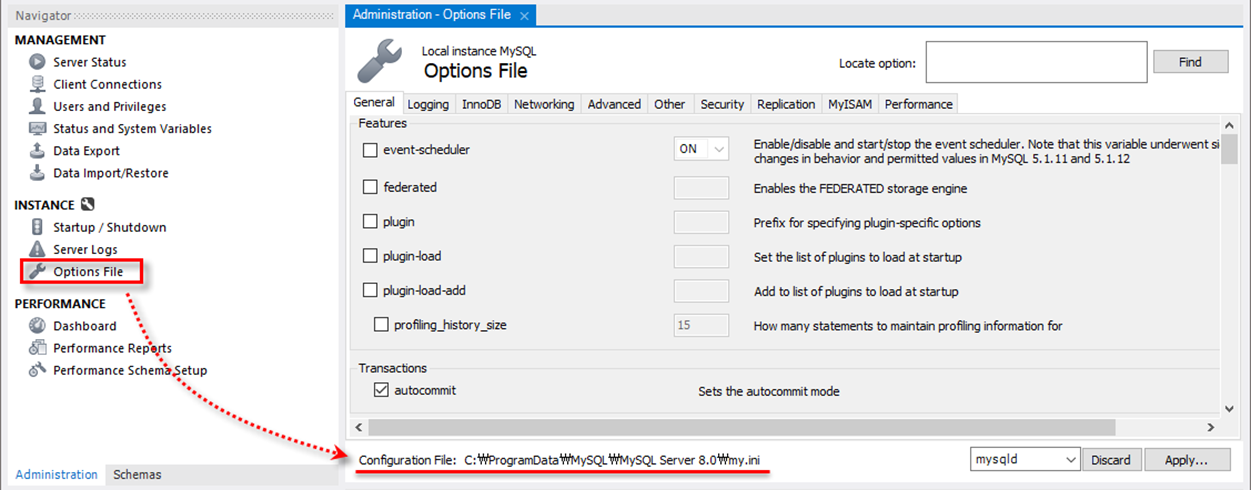Click the Discard button

[x=1110, y=460]
